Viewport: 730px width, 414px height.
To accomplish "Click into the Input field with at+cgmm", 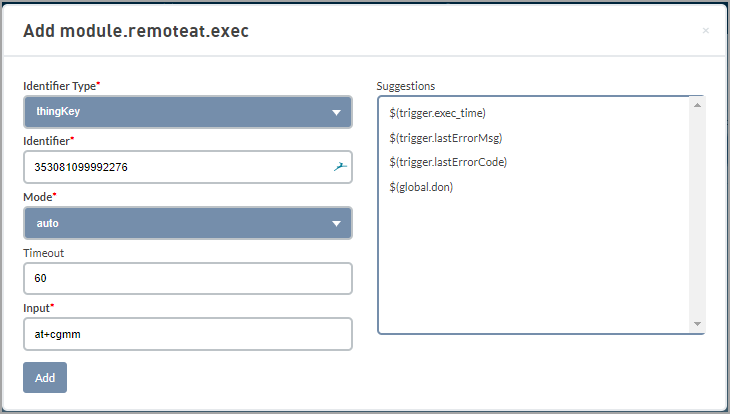I will point(188,334).
